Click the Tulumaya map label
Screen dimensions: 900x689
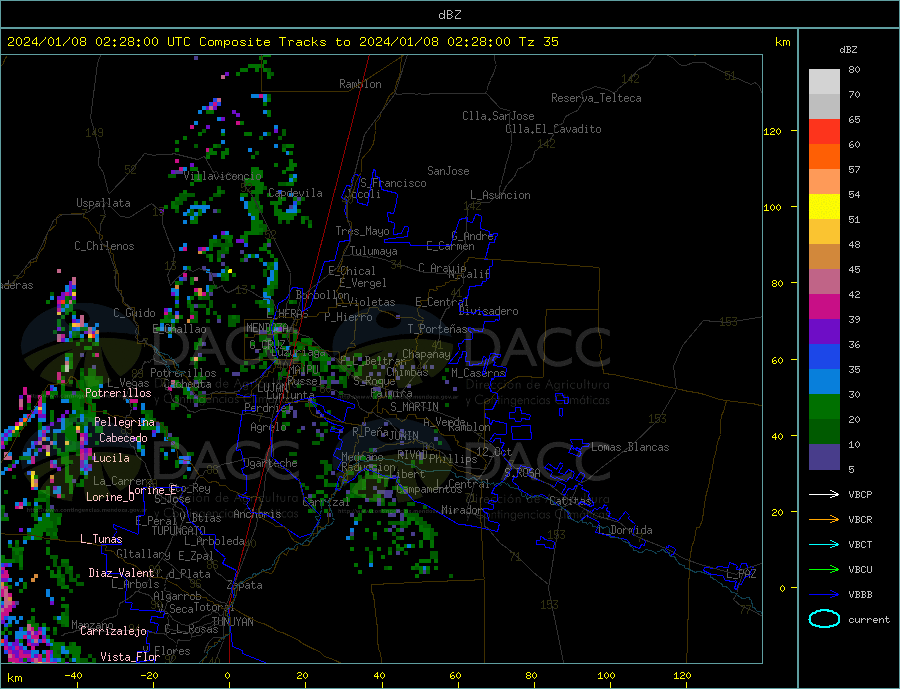click(x=374, y=251)
